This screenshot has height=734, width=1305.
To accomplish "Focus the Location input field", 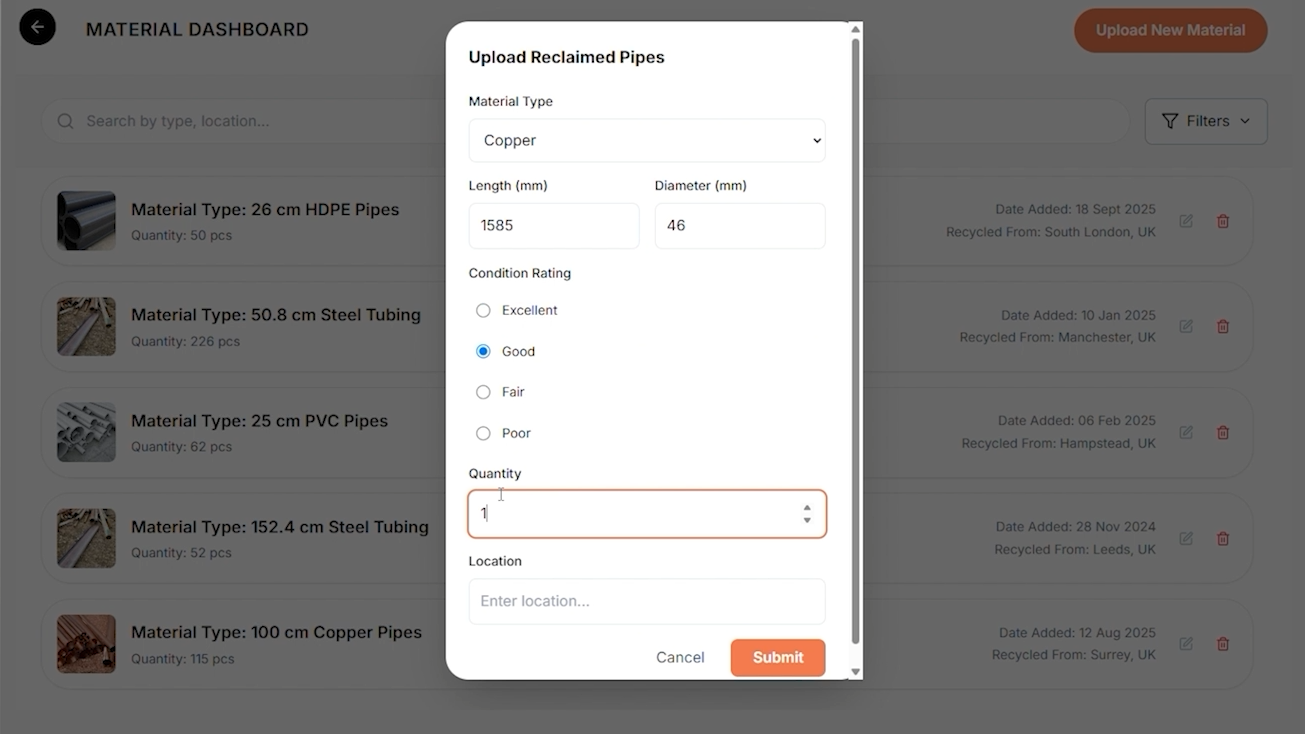I will click(x=646, y=601).
